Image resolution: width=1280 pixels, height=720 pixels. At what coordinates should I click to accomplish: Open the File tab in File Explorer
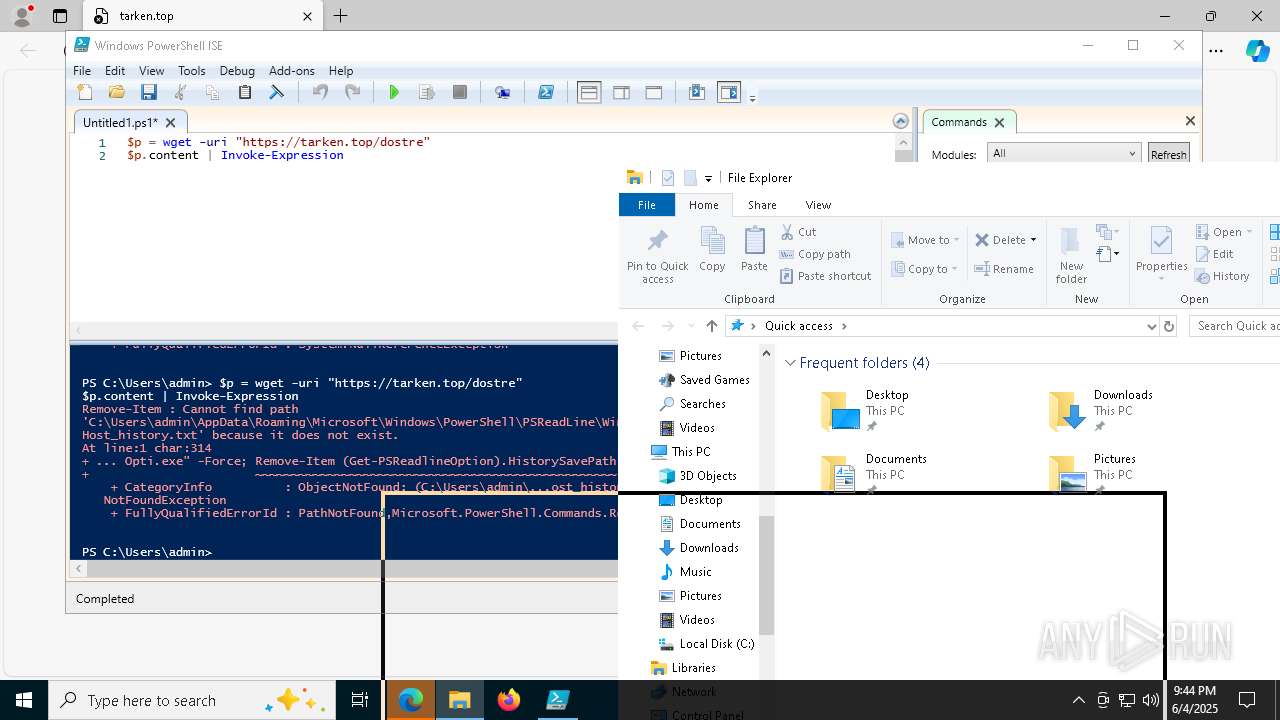point(647,205)
